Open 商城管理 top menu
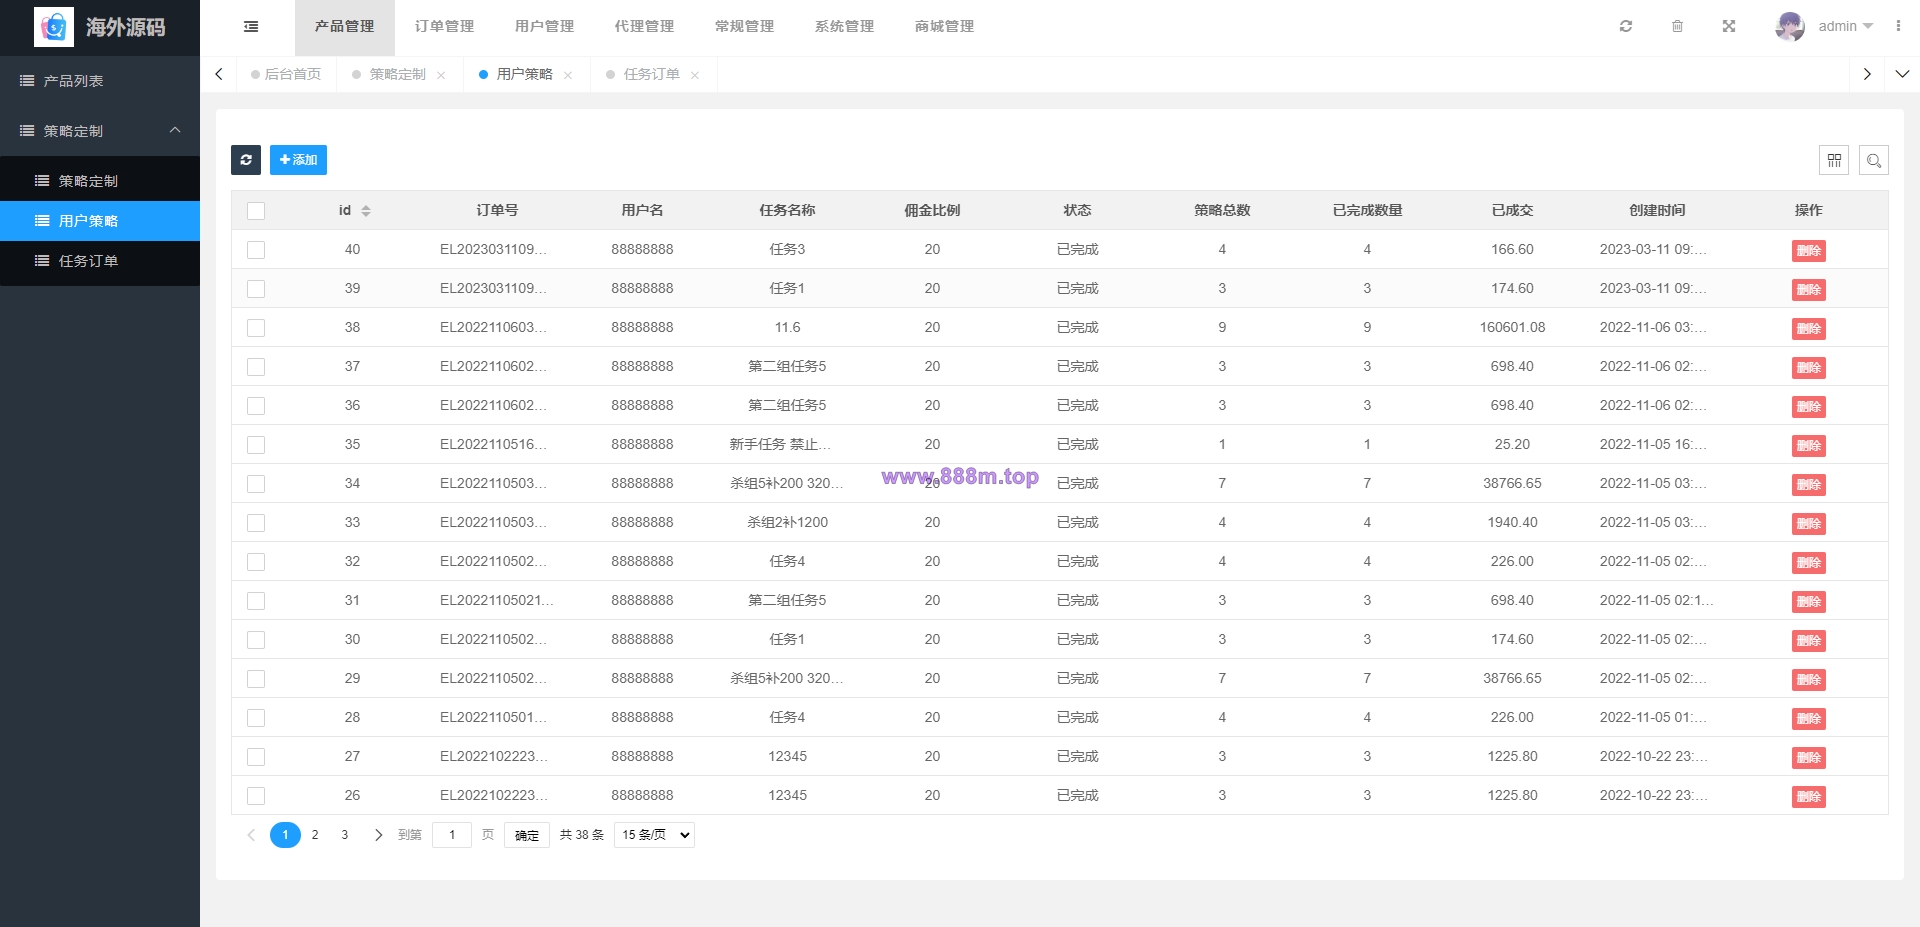 point(945,27)
